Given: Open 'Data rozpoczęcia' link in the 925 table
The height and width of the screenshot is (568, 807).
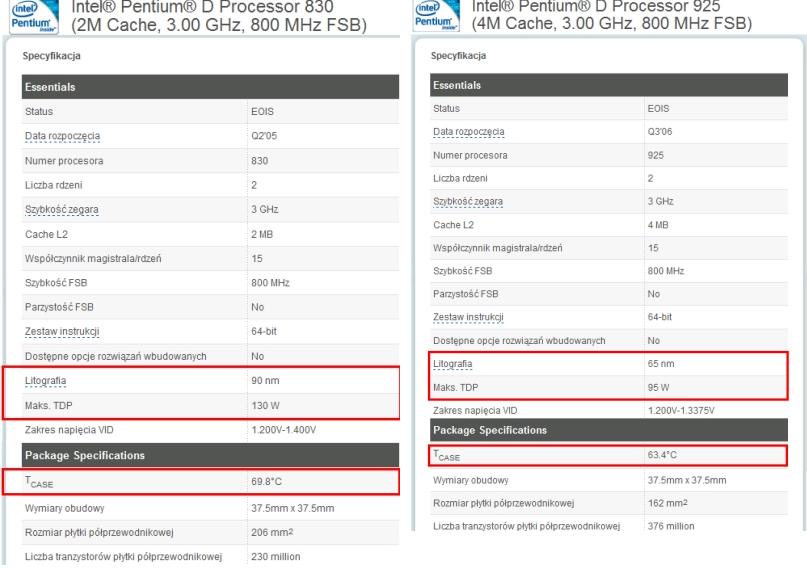Looking at the screenshot, I should (468, 132).
